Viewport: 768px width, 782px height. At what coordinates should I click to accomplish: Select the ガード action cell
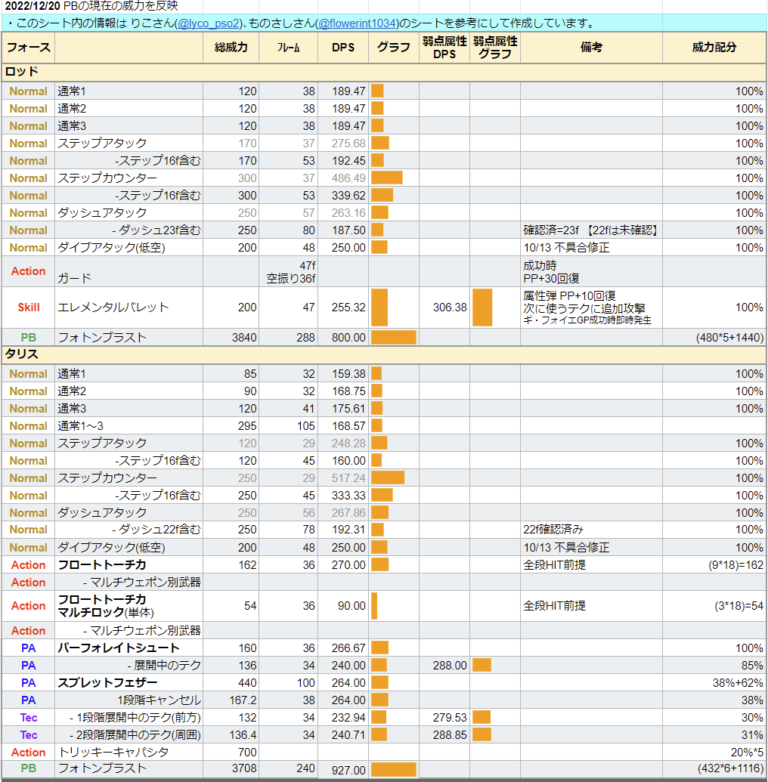[x=129, y=271]
